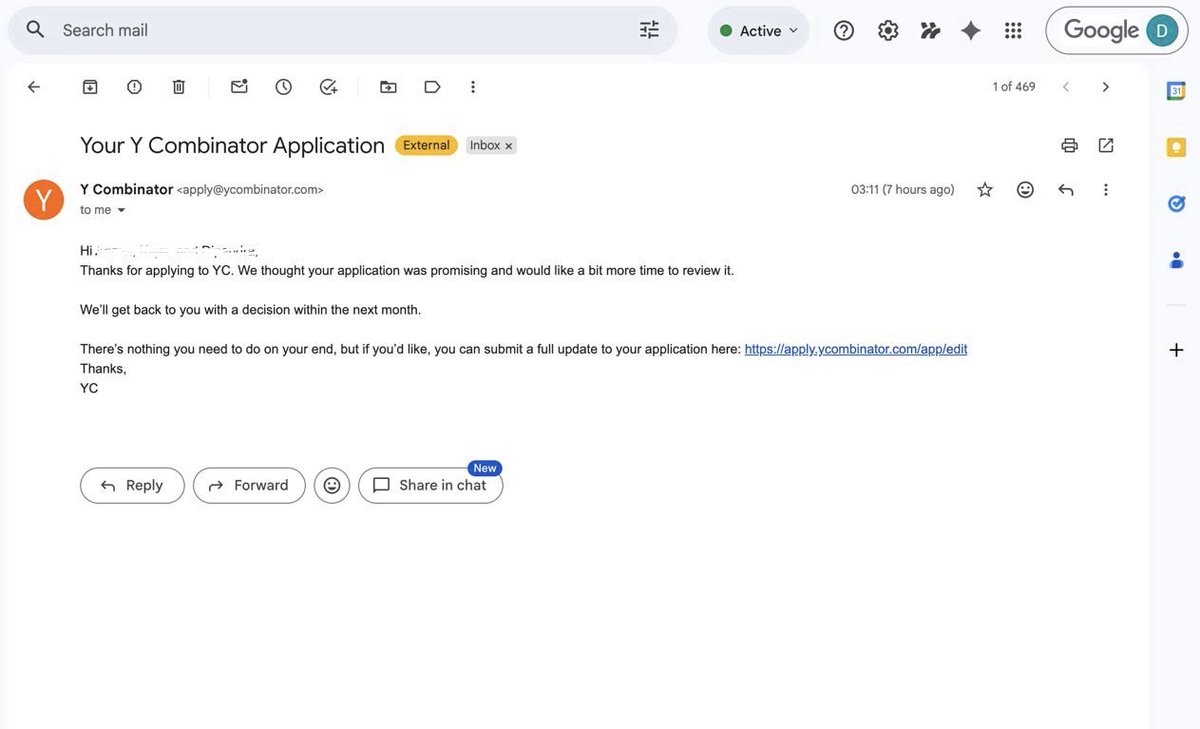Add this email to Tasks
The height and width of the screenshot is (729, 1200).
click(x=328, y=87)
